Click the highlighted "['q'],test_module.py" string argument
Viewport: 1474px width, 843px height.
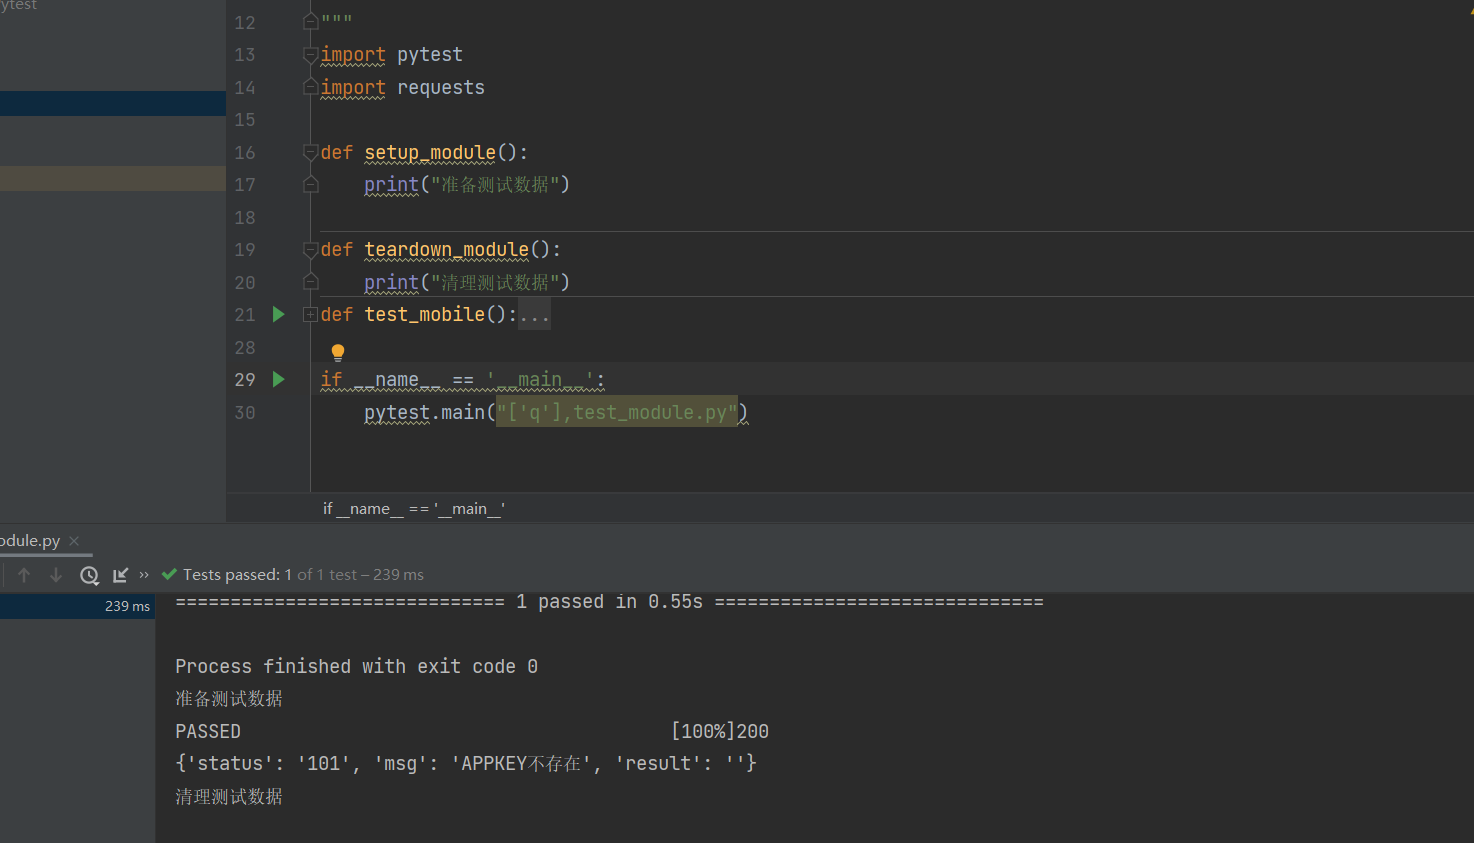pos(617,412)
